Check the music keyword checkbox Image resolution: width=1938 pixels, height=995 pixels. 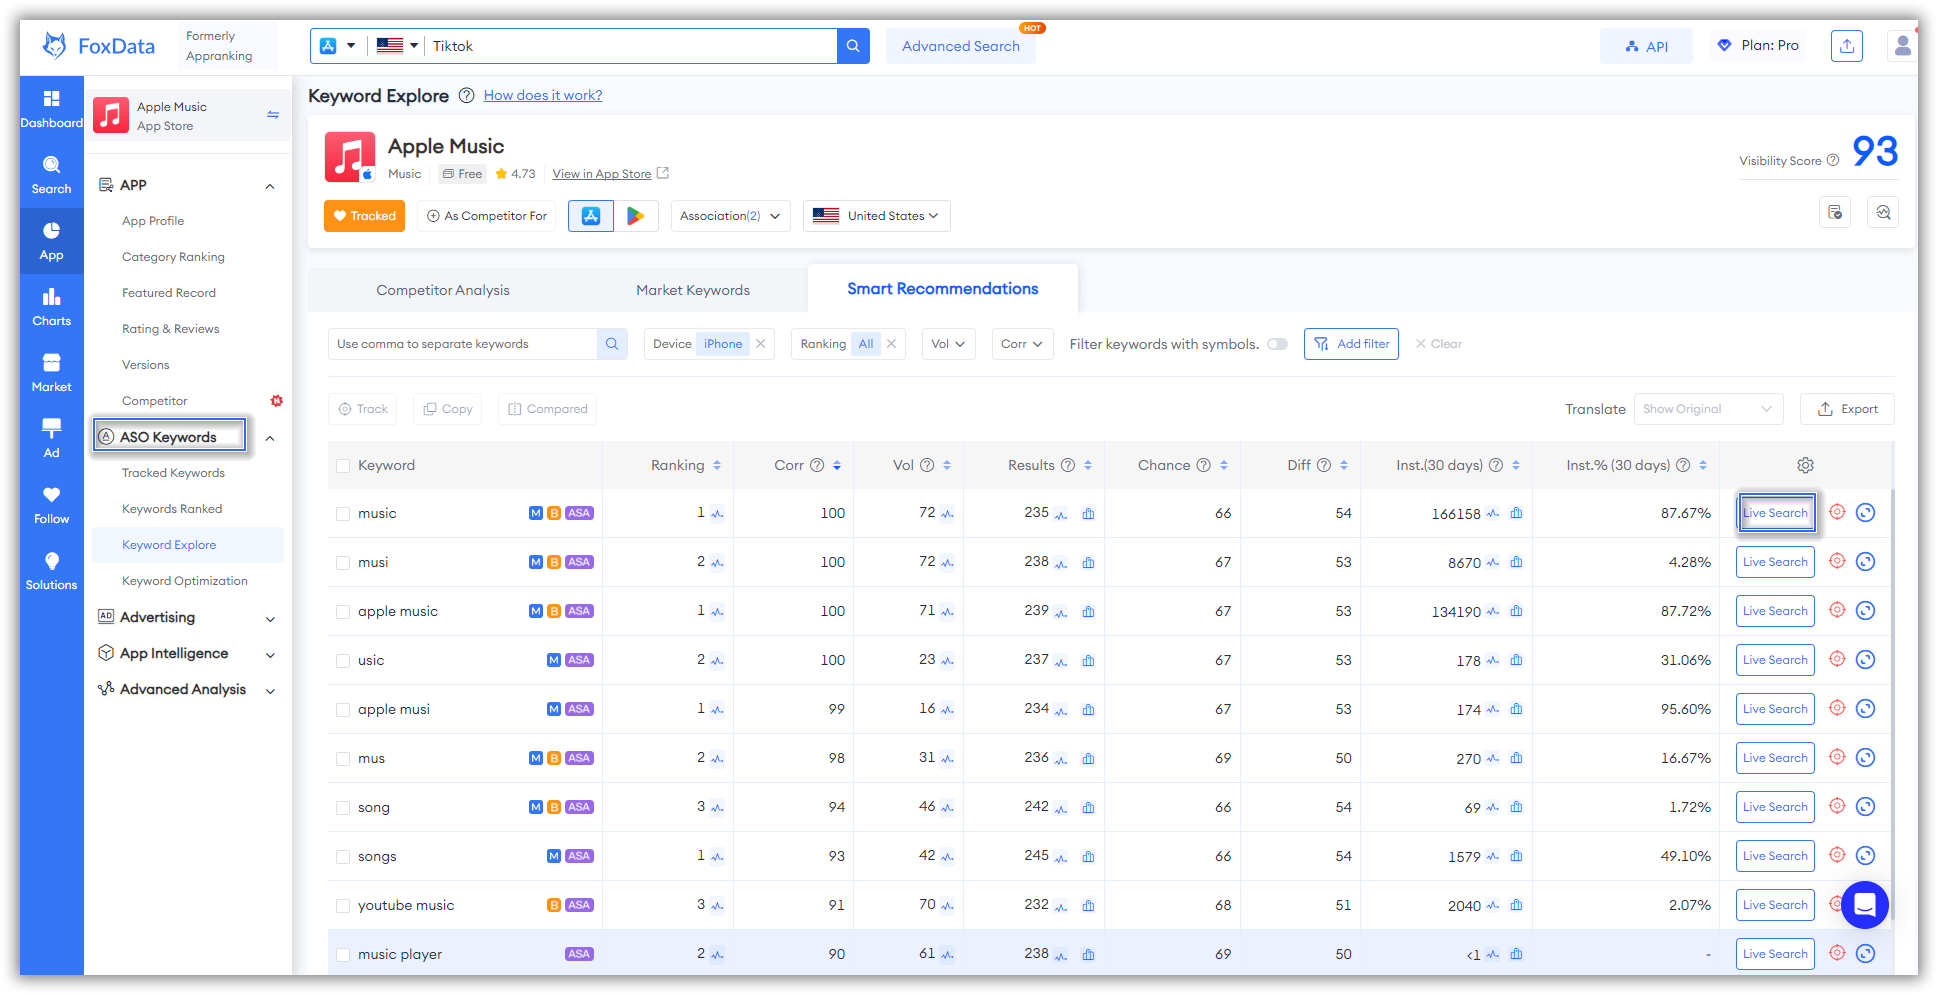point(343,514)
